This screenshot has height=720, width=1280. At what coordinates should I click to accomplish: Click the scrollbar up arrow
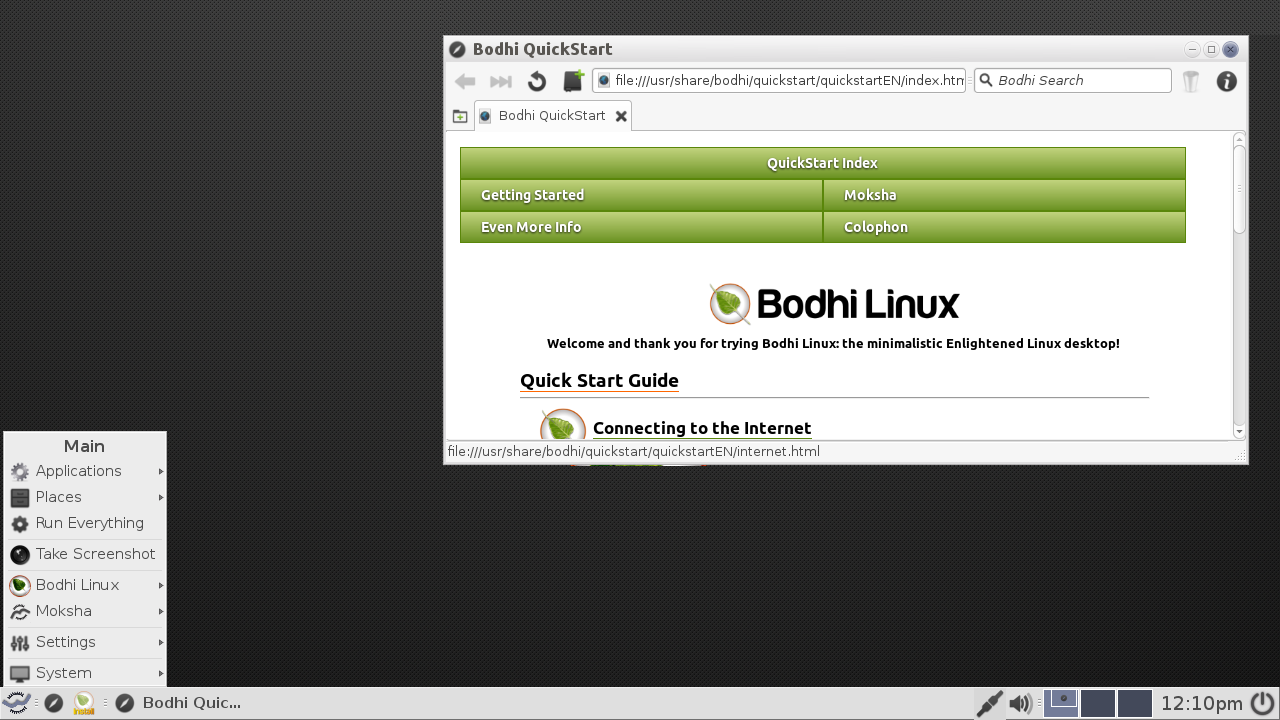(x=1240, y=138)
